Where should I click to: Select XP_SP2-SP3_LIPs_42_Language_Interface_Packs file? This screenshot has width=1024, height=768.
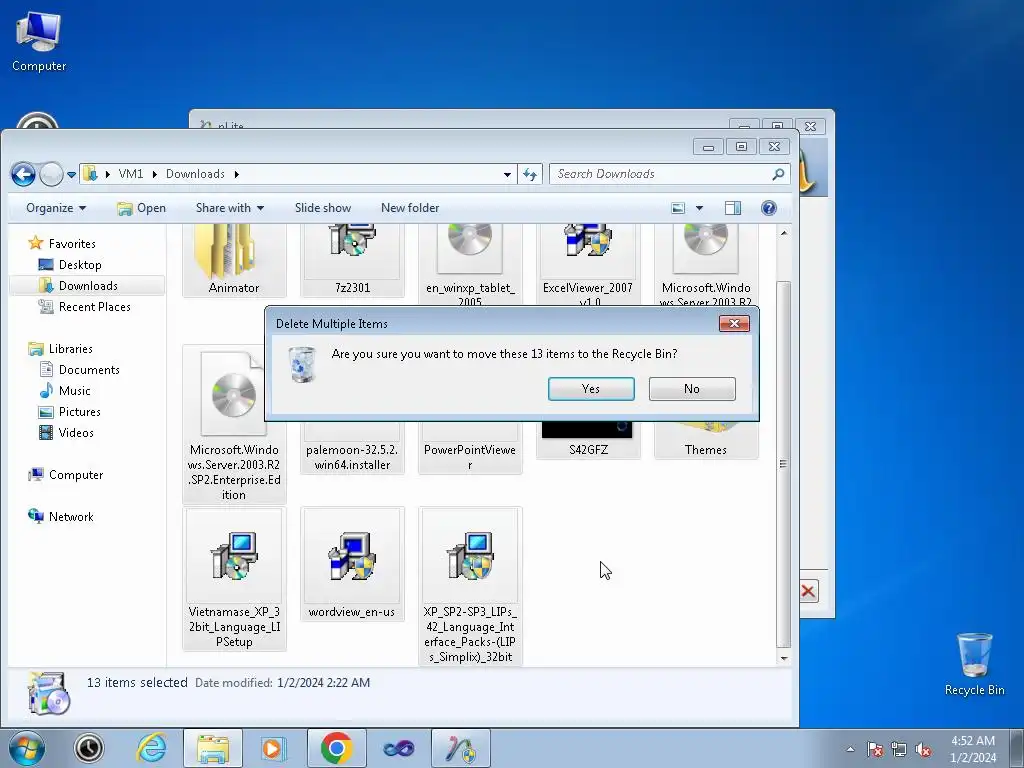(x=470, y=586)
